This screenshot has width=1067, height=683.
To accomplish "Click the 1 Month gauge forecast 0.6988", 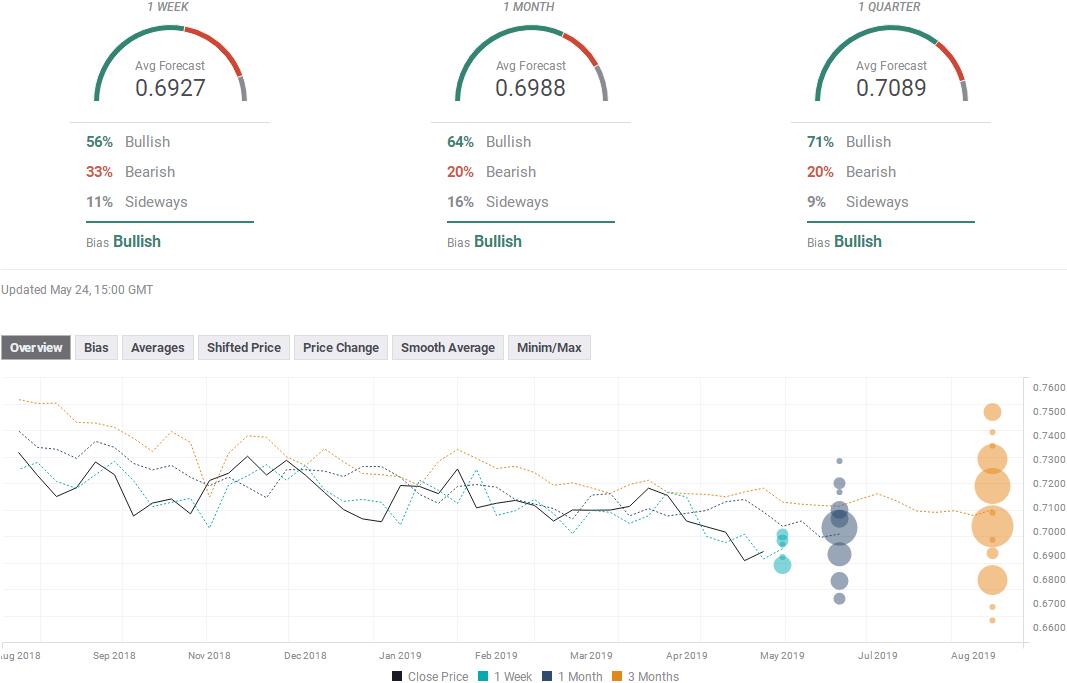I will click(x=530, y=87).
